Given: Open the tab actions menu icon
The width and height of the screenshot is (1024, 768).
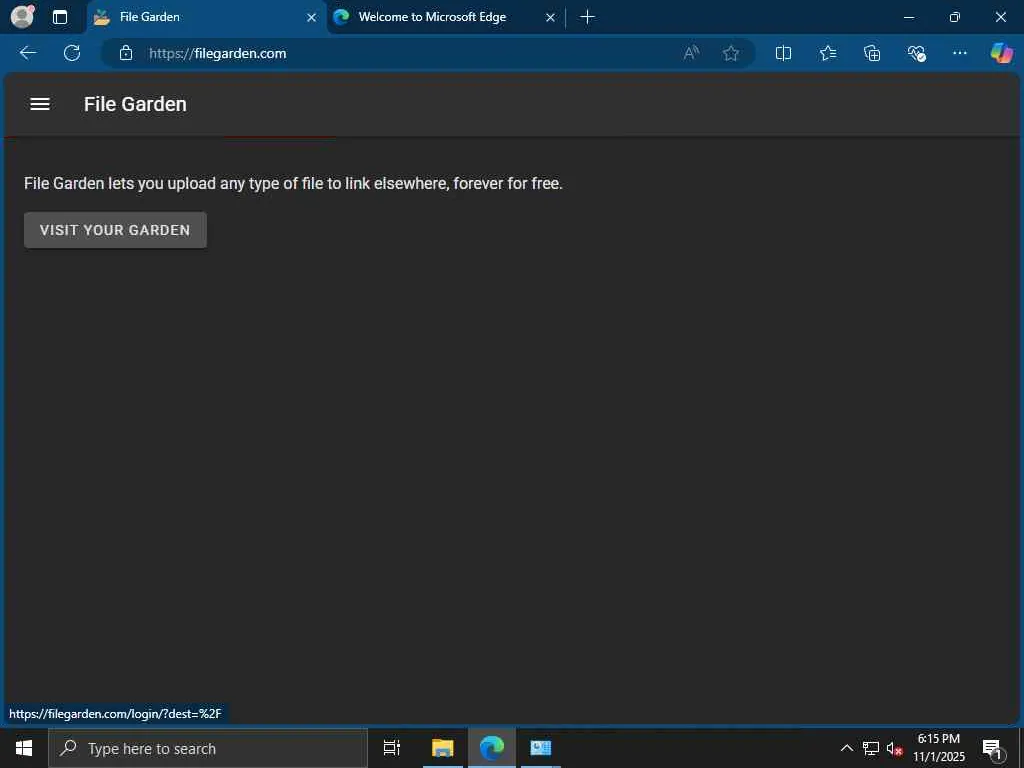Looking at the screenshot, I should [x=60, y=17].
